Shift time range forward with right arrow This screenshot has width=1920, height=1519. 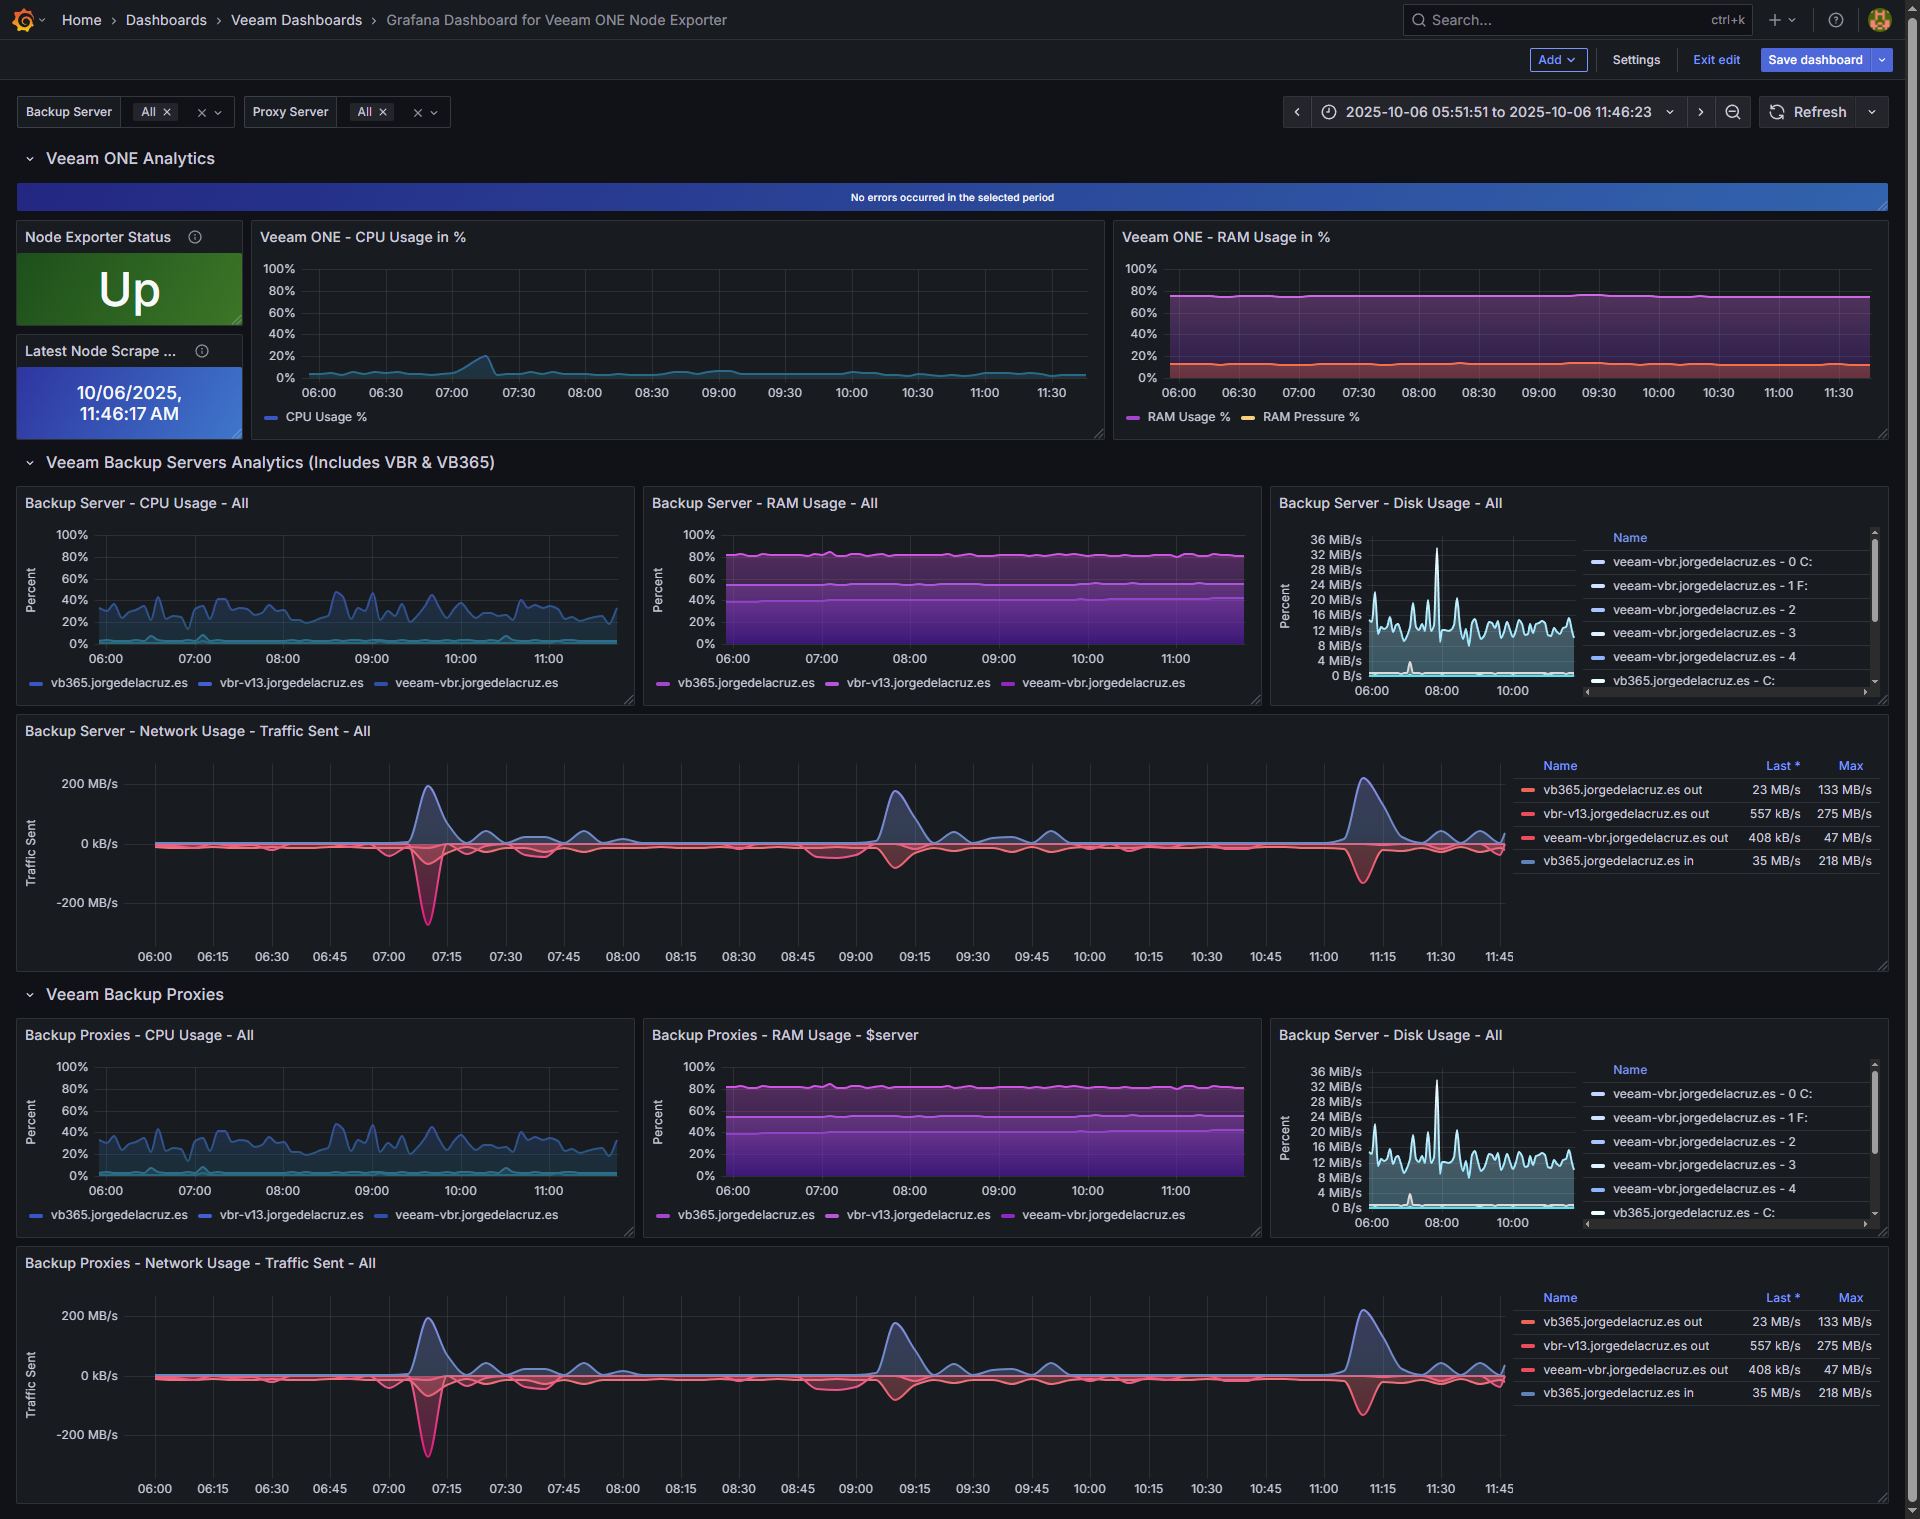[x=1700, y=112]
